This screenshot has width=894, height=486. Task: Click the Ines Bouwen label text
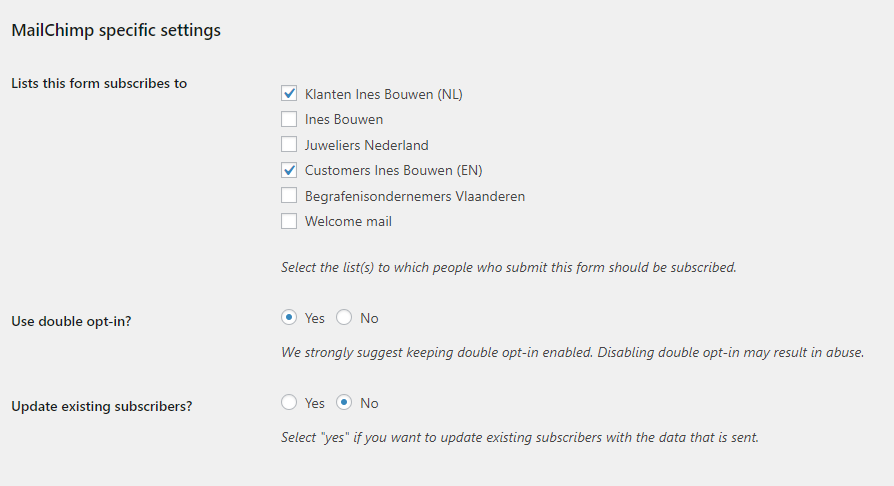[344, 119]
